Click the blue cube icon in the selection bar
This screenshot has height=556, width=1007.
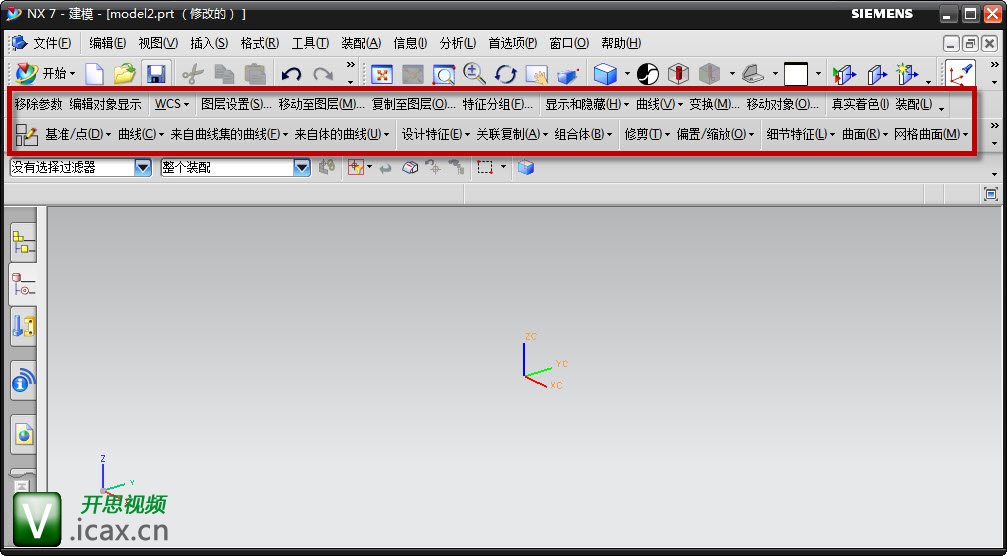coord(526,168)
